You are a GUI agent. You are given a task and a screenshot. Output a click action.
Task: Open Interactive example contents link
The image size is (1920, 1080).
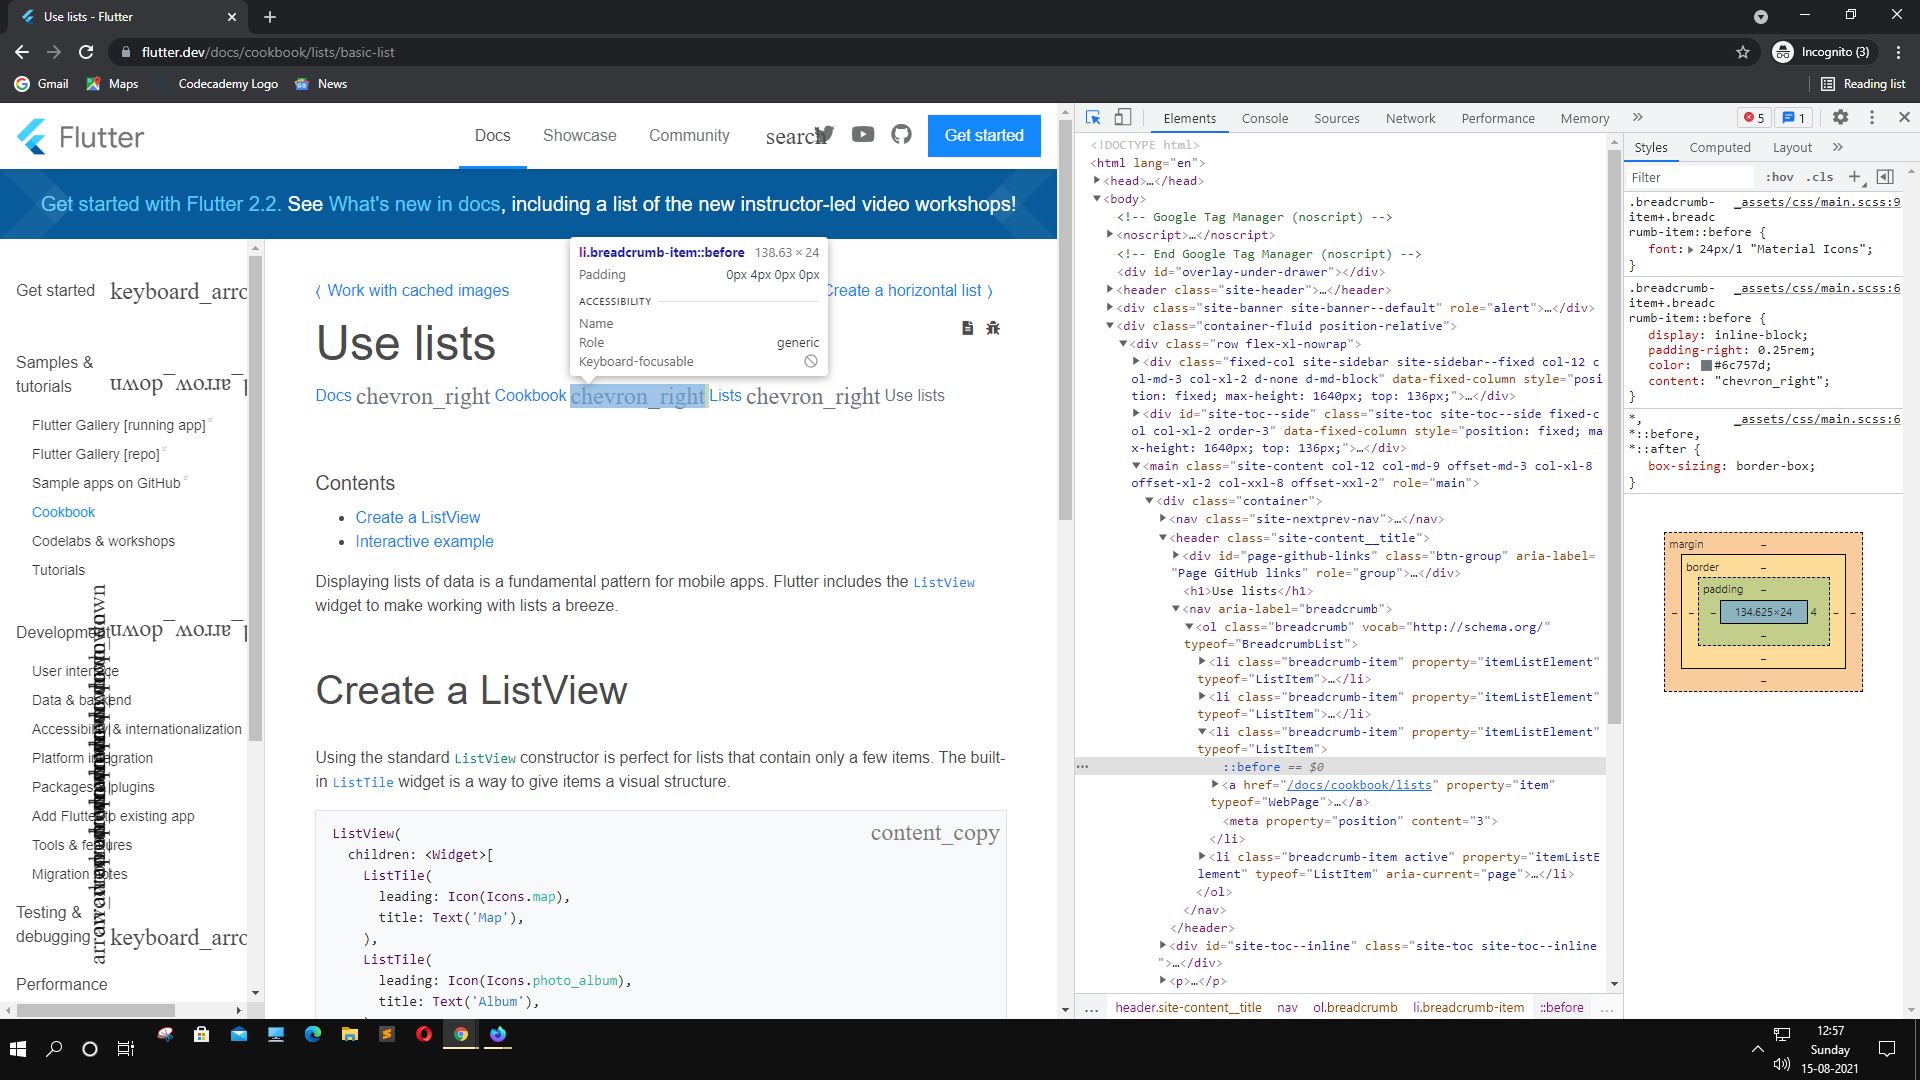click(x=424, y=542)
